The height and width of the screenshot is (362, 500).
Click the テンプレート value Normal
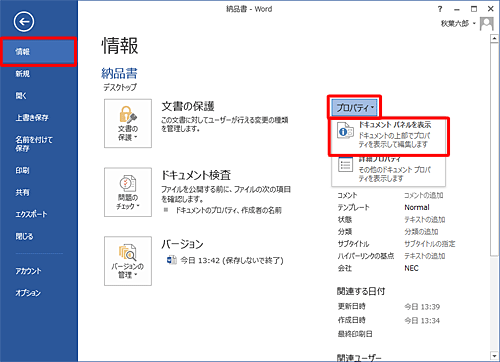(417, 207)
